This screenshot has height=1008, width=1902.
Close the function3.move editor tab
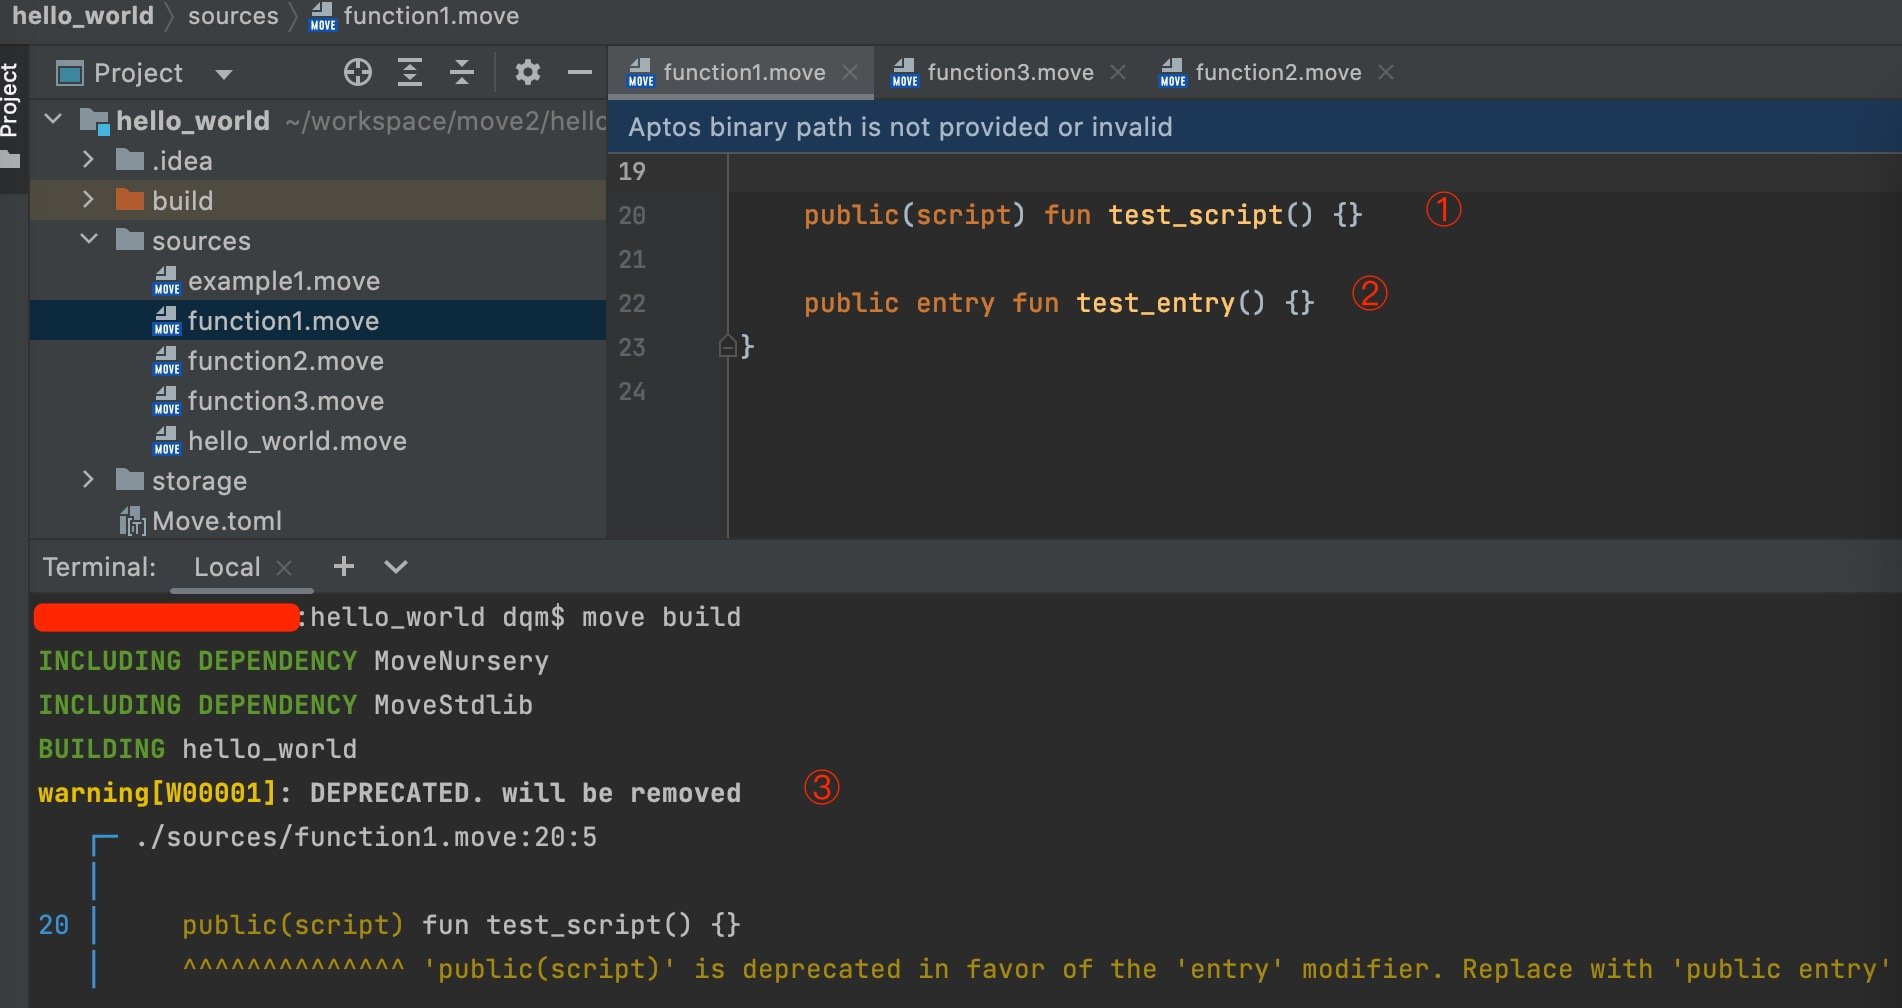click(1118, 72)
